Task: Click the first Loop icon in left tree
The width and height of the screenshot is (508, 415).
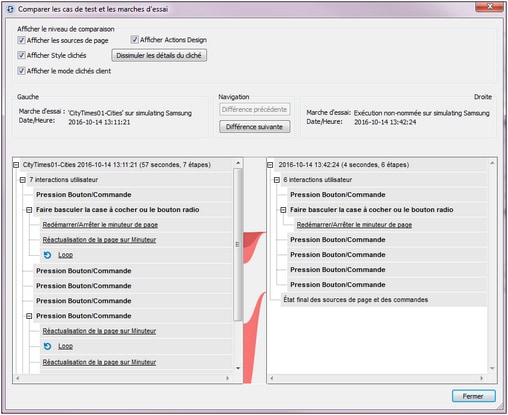Action: click(47, 255)
